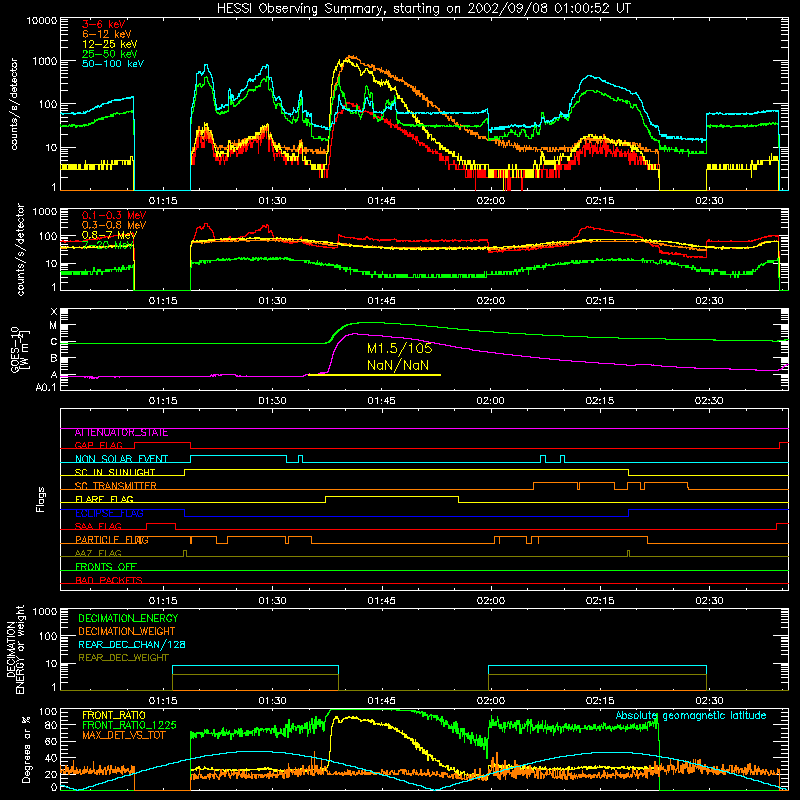Click the yellow flare duration bar in GOES panel

(374, 375)
